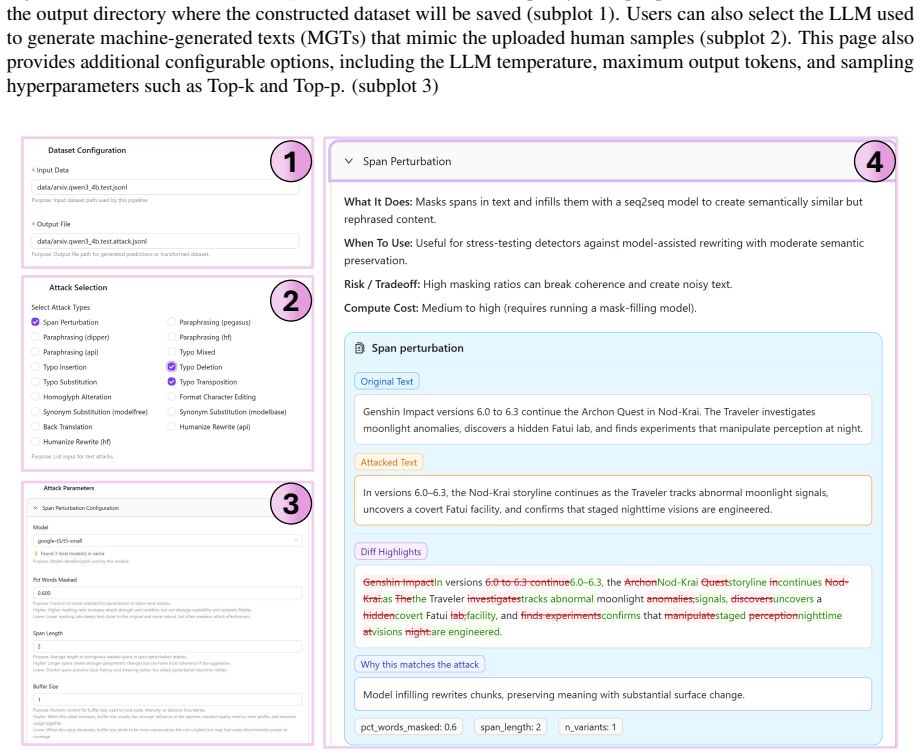This screenshot has width=920, height=755.
Task: Uncheck the Span Perturbation attack checkbox
Action: (x=35, y=322)
